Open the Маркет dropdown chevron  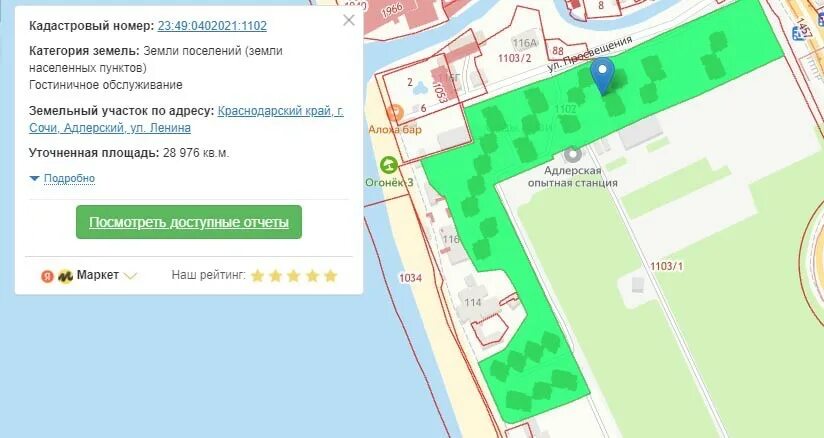click(130, 276)
